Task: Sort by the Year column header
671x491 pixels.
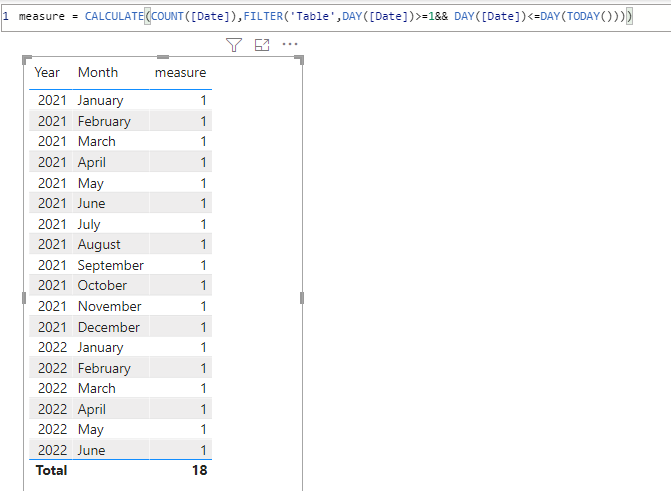Action: point(47,72)
